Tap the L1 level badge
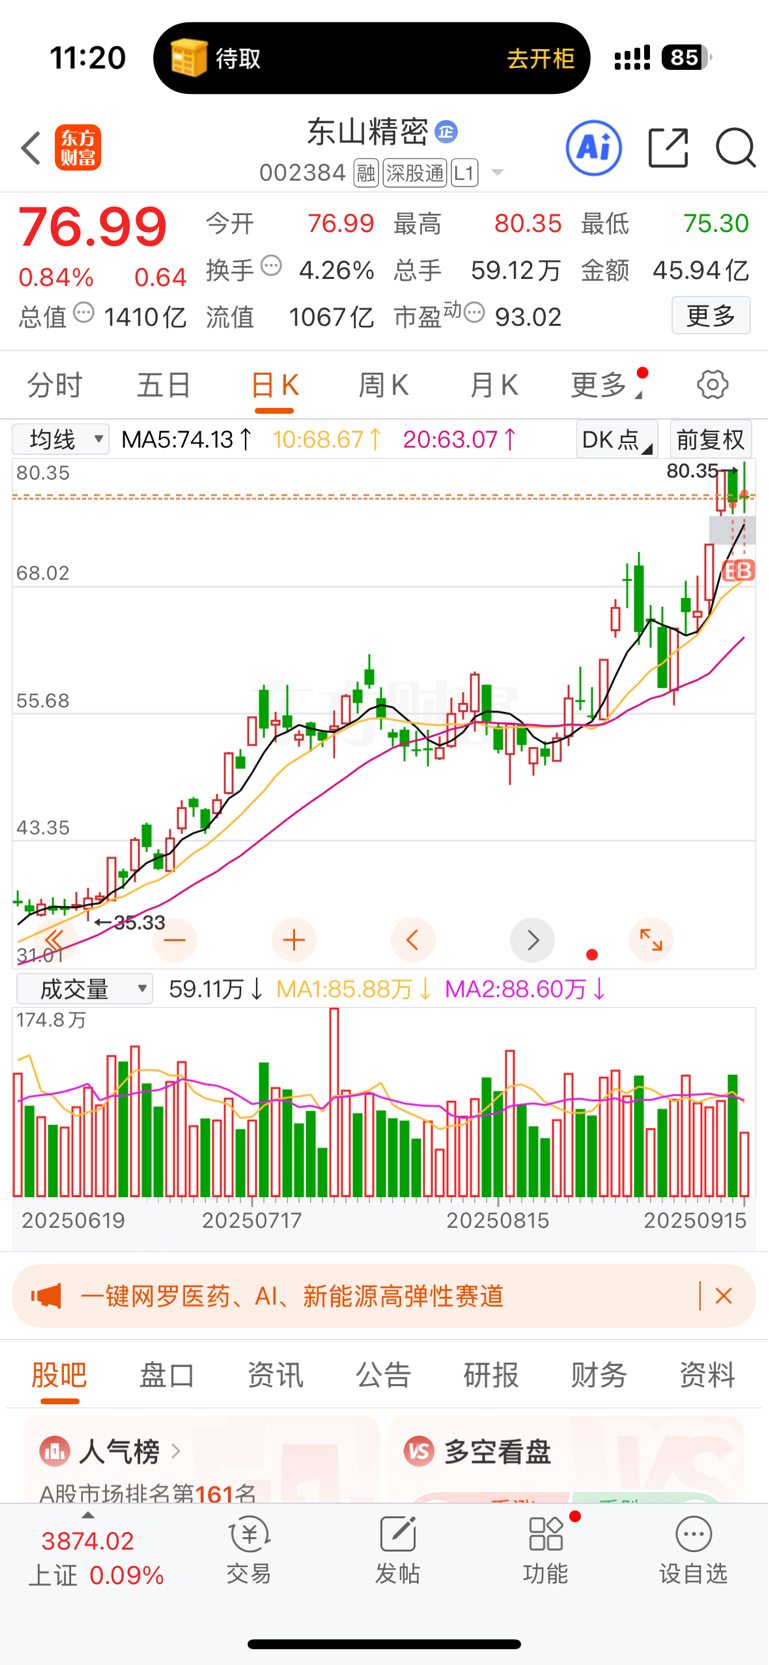This screenshot has height=1665, width=769. click(x=464, y=173)
